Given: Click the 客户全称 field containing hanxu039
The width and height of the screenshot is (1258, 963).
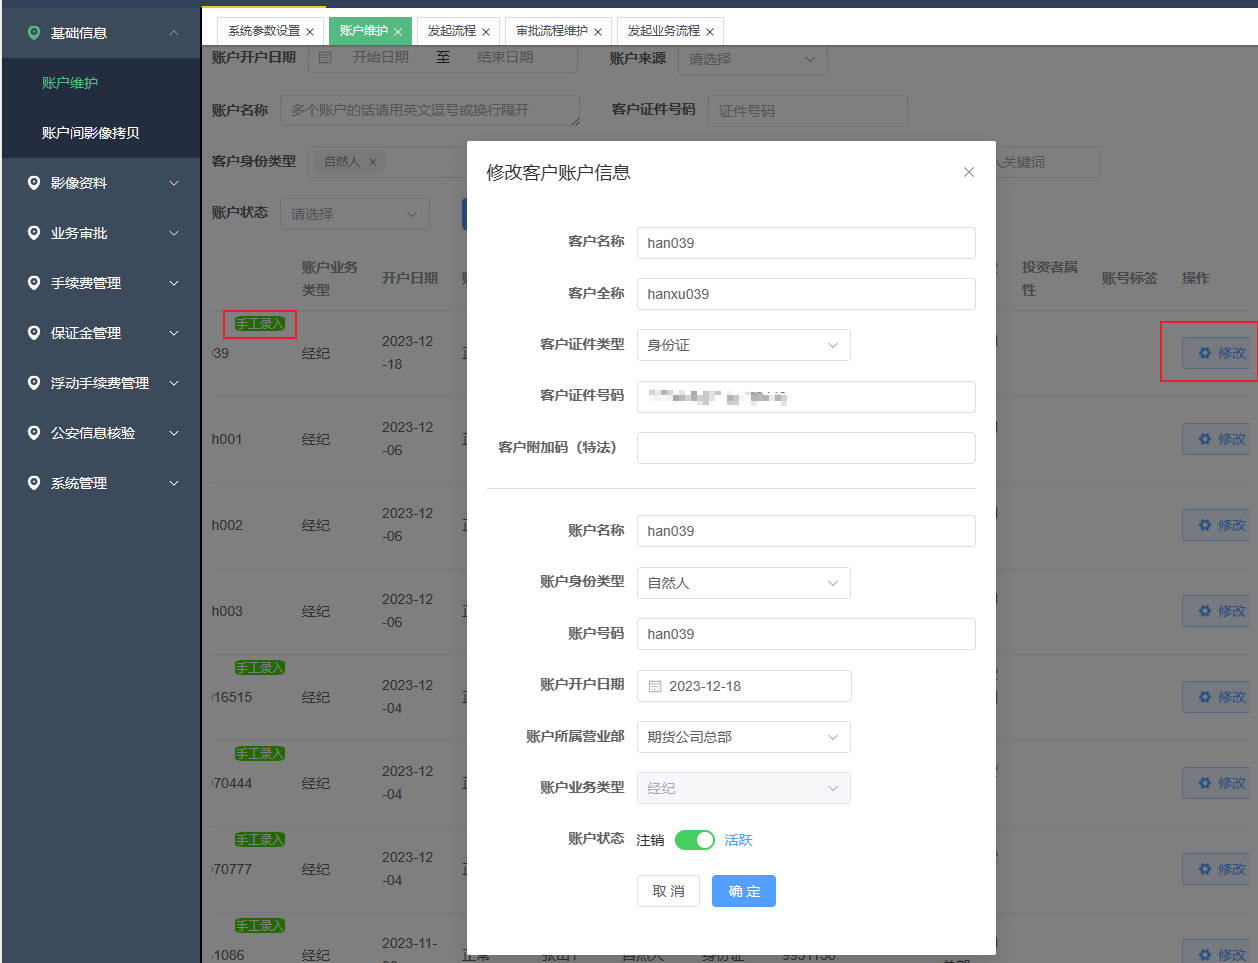Looking at the screenshot, I should tap(806, 294).
